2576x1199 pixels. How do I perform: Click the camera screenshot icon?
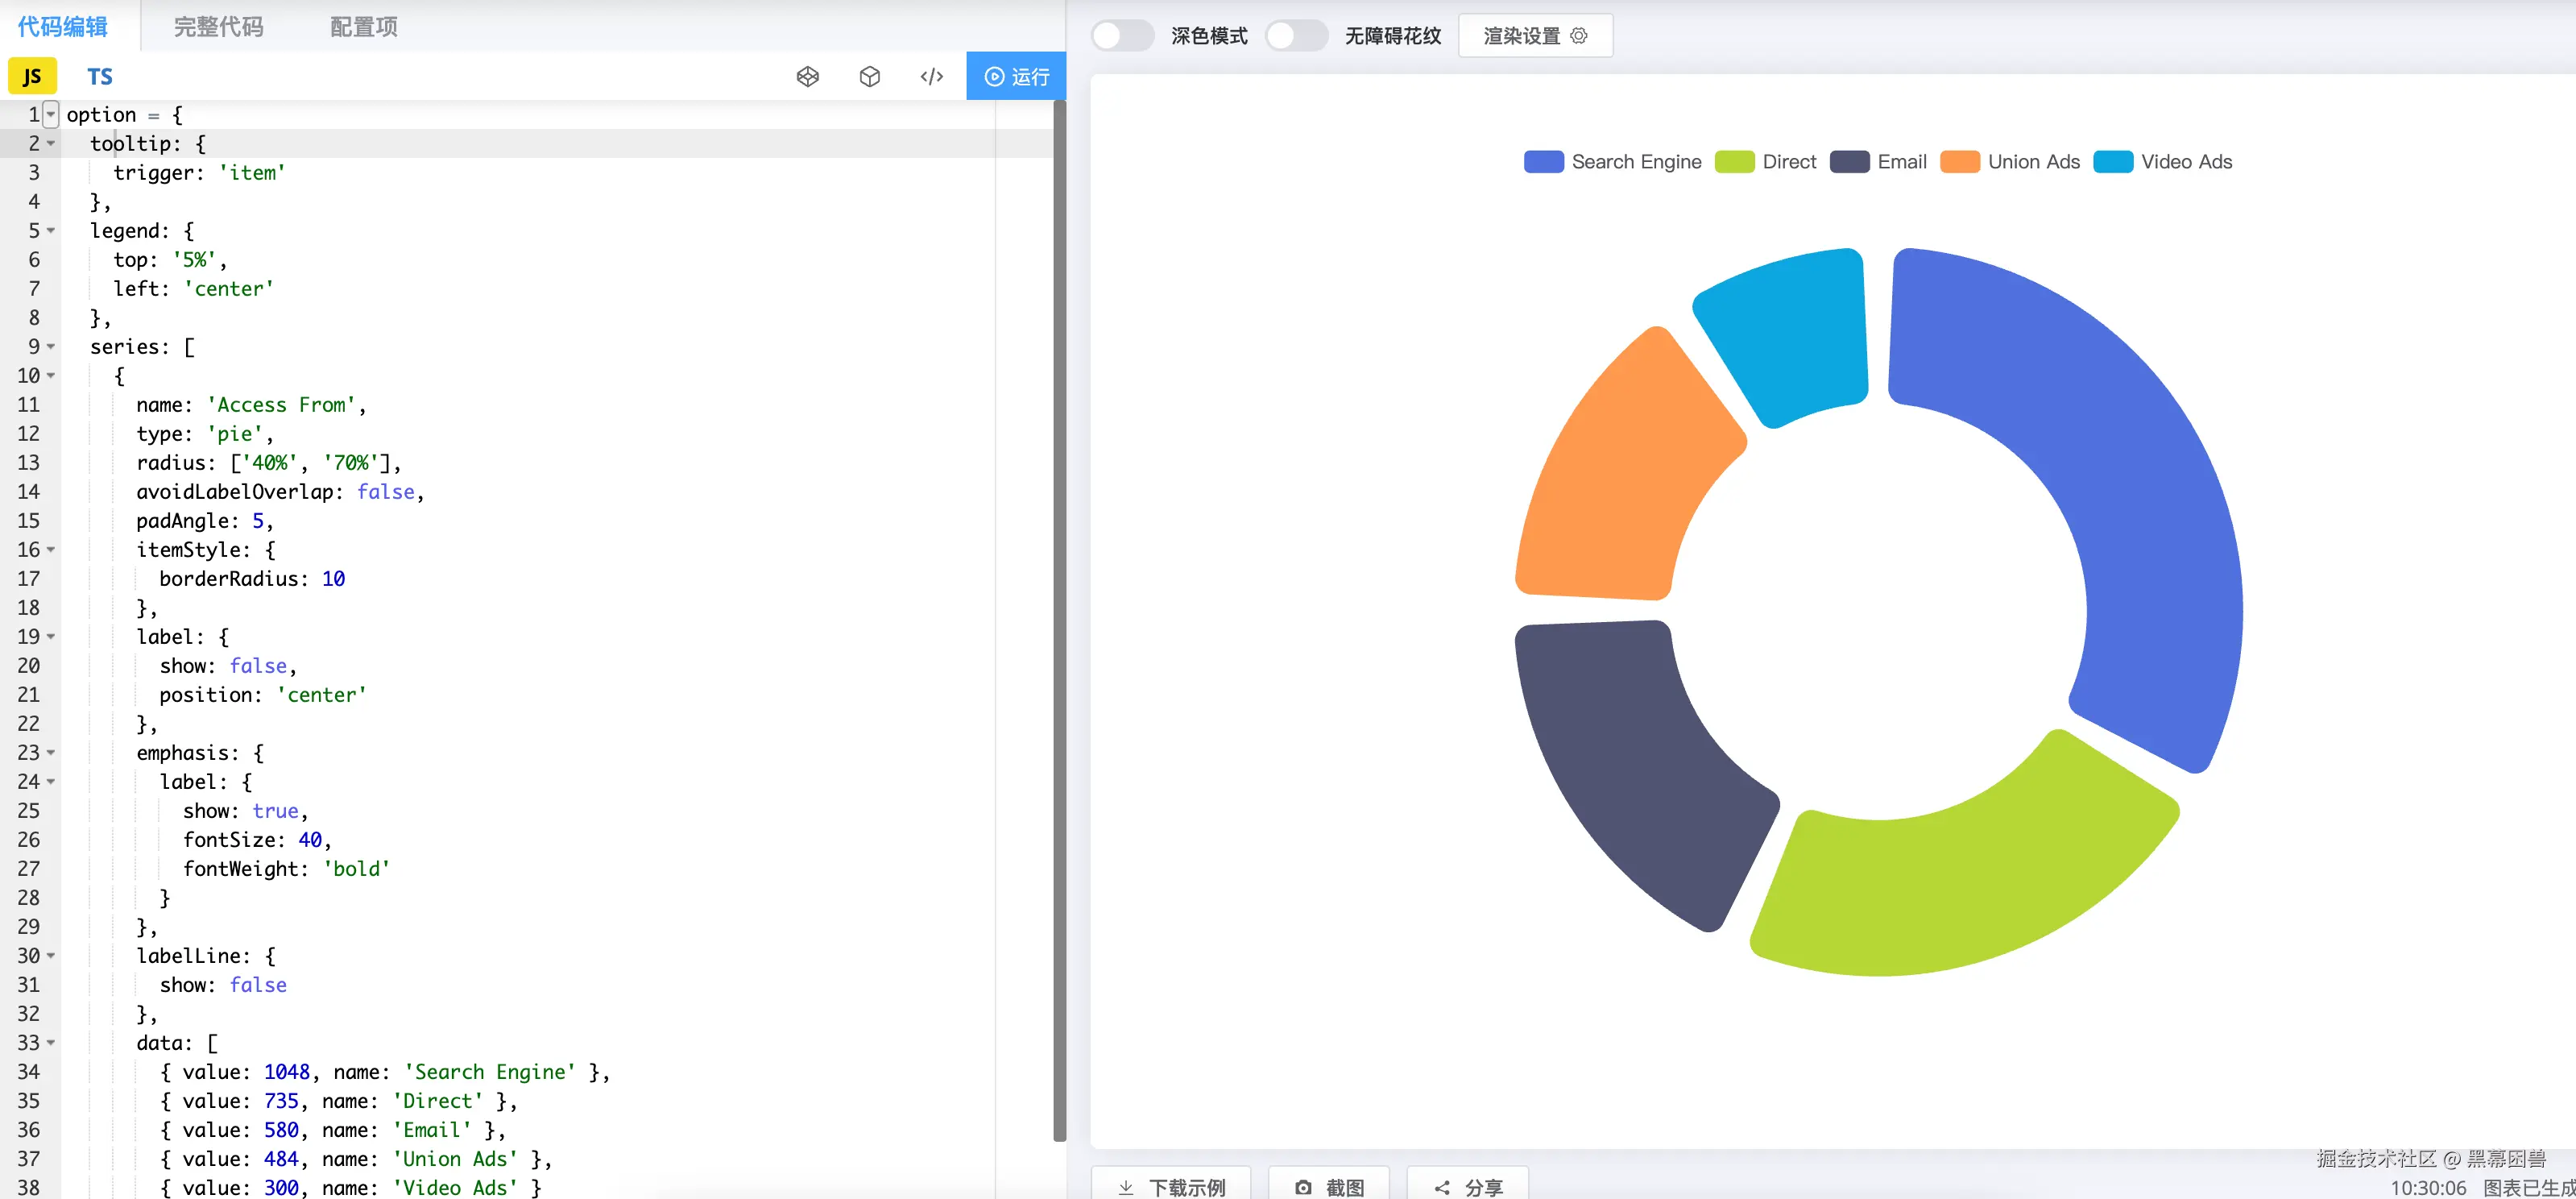[1303, 1187]
